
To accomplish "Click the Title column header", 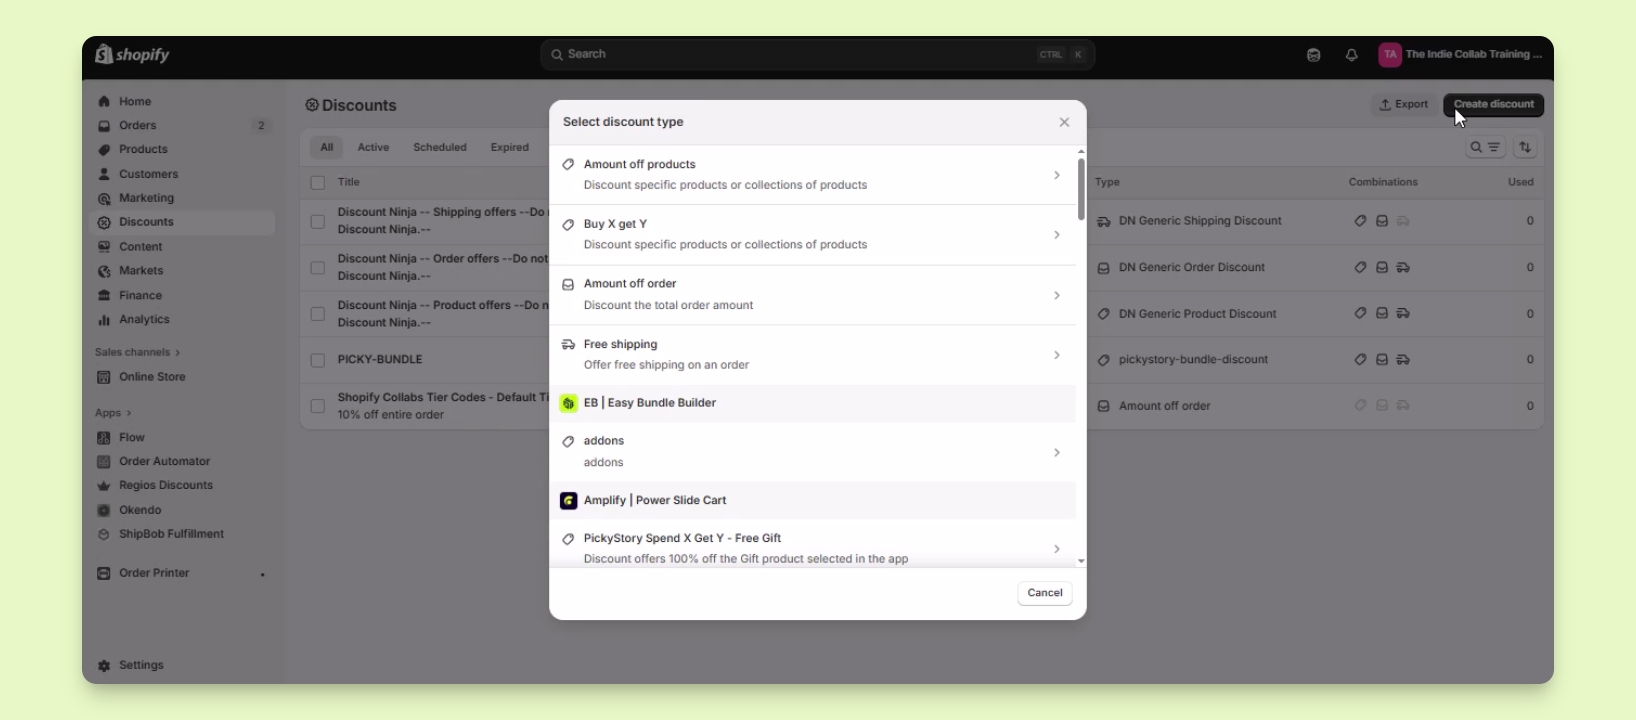I will coord(349,183).
